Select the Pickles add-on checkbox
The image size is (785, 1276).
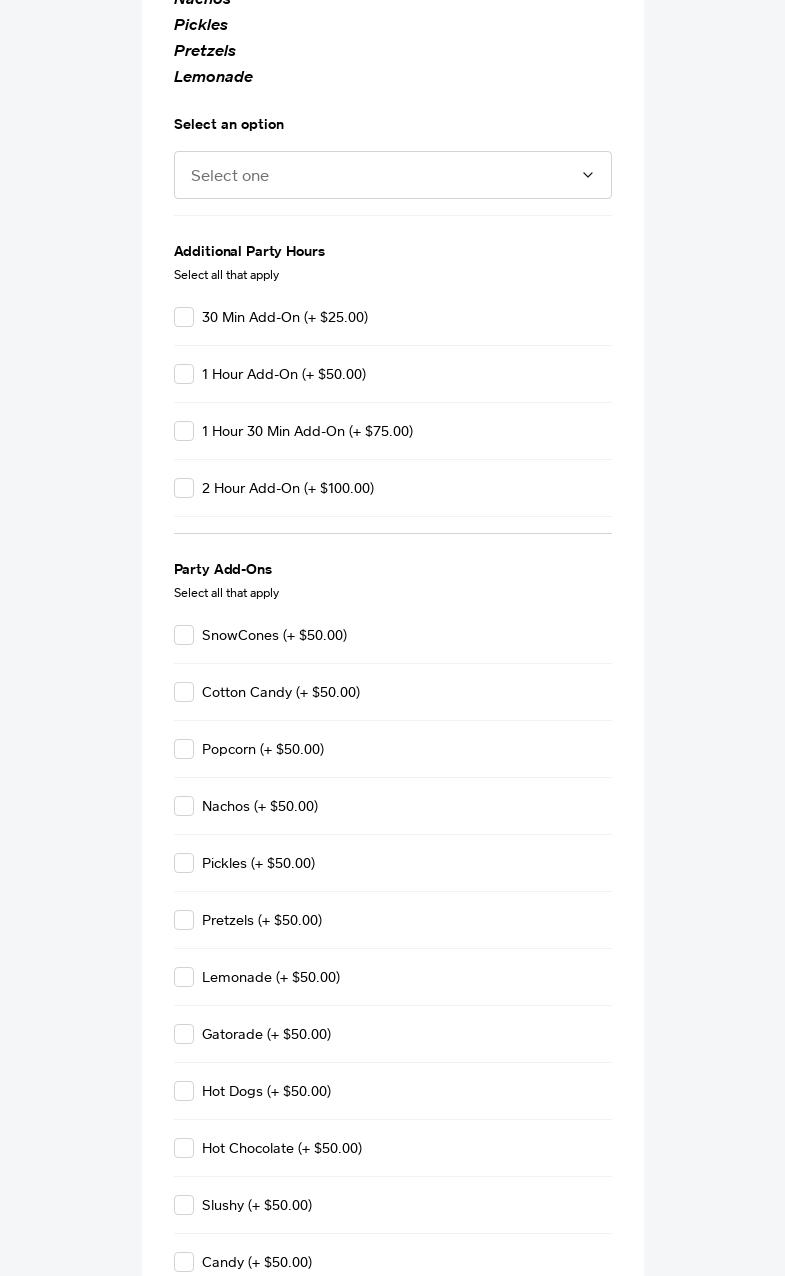(x=184, y=863)
